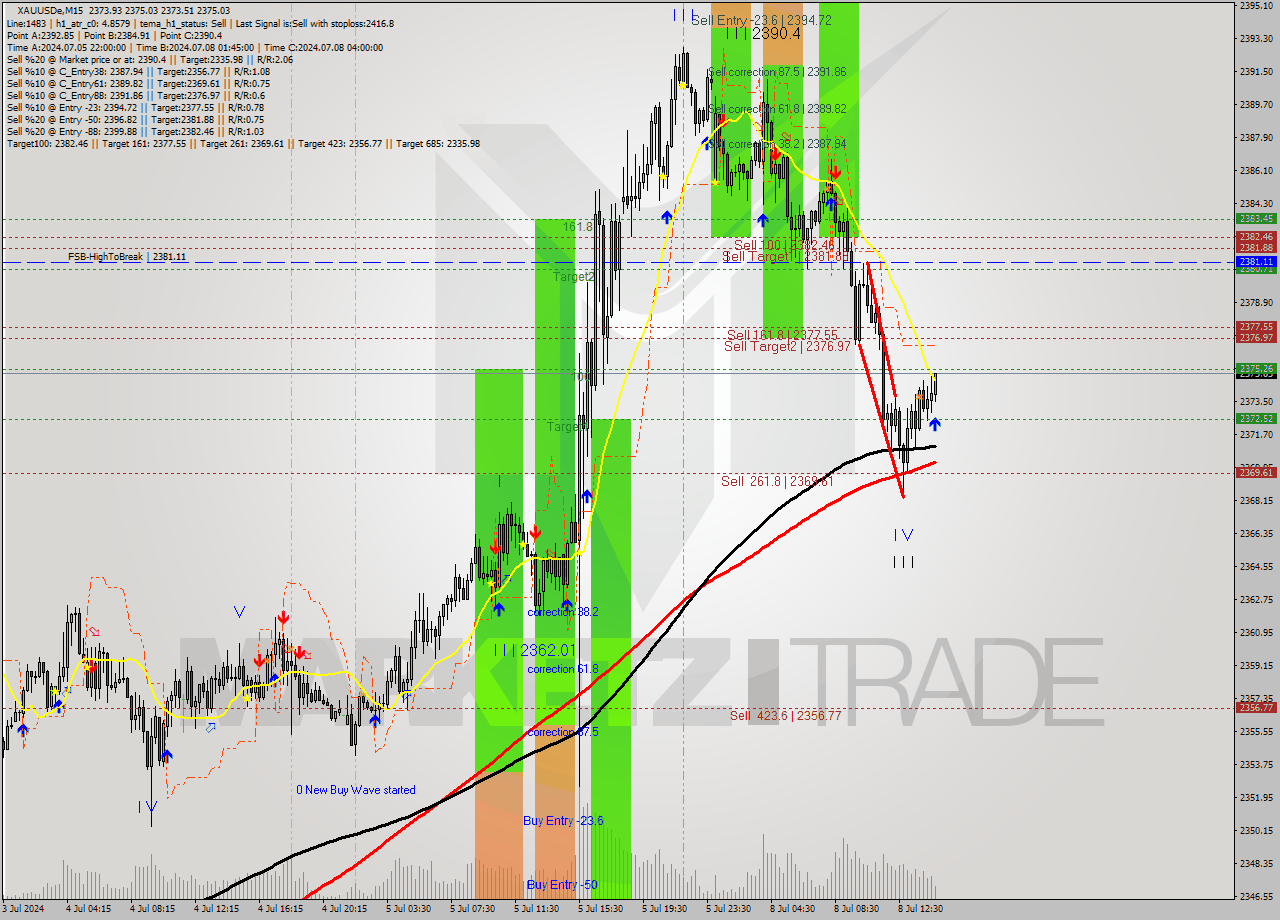
Task: Click 'Sell correction 61.8 | 2389.82' label
Action: point(777,108)
